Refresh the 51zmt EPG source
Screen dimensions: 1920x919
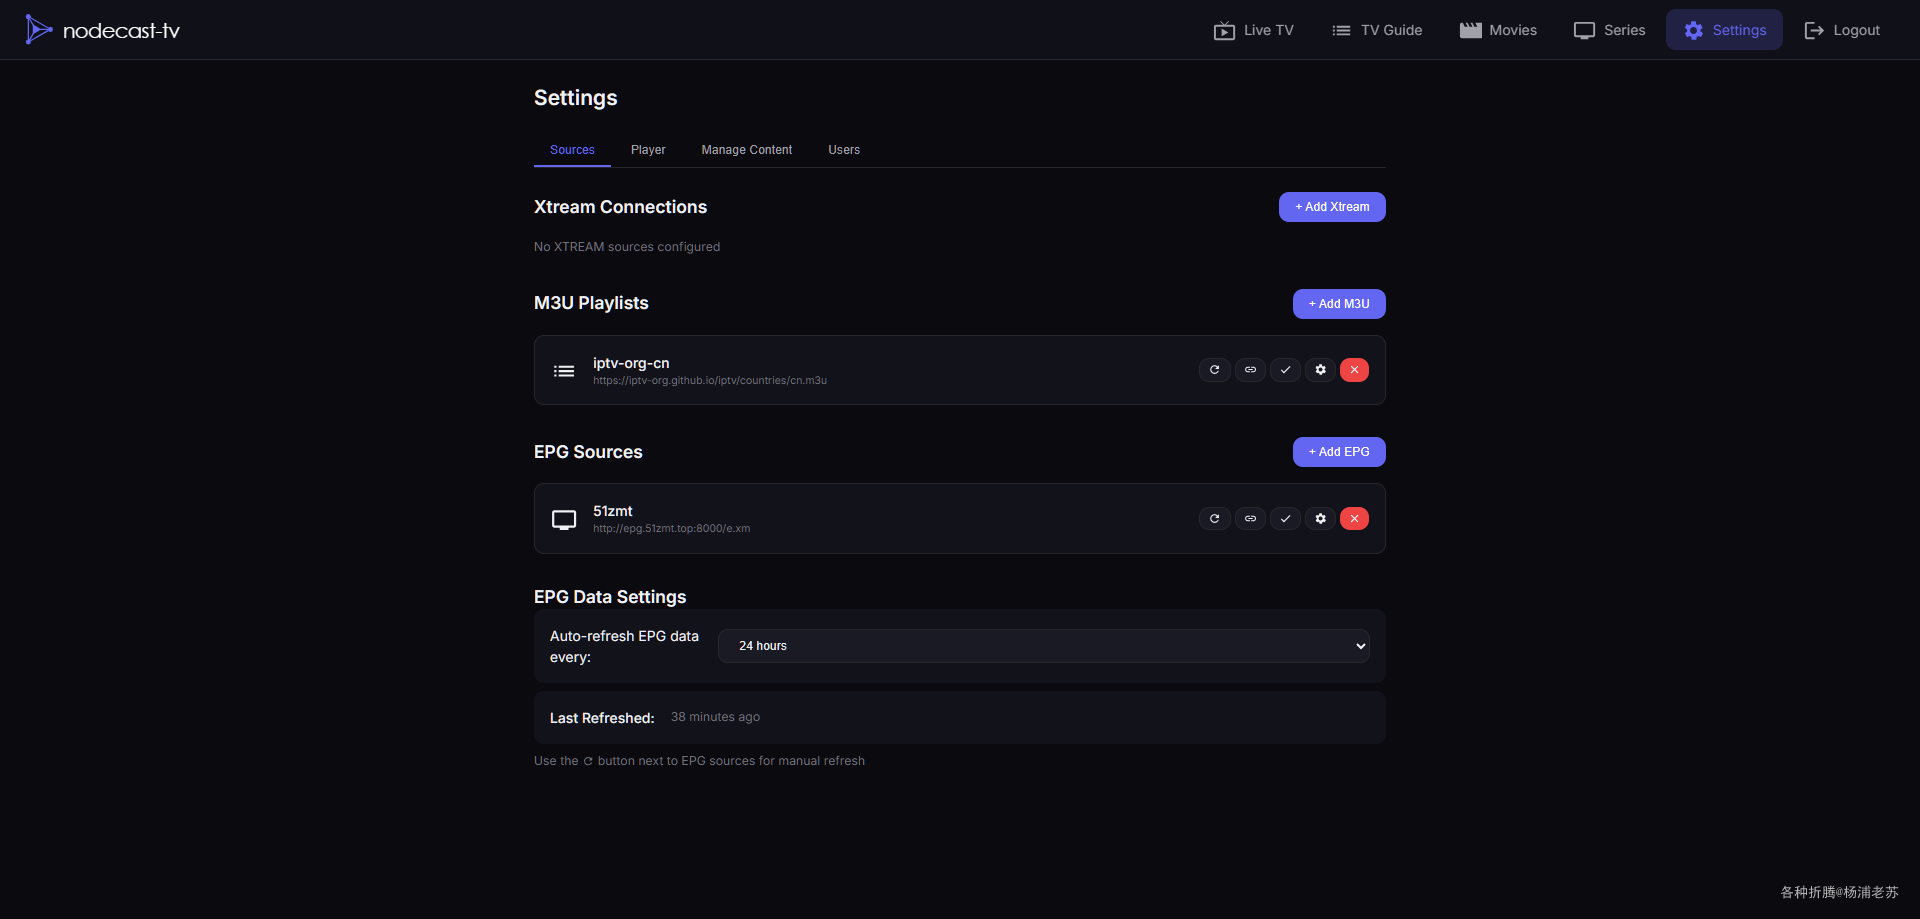tap(1214, 519)
